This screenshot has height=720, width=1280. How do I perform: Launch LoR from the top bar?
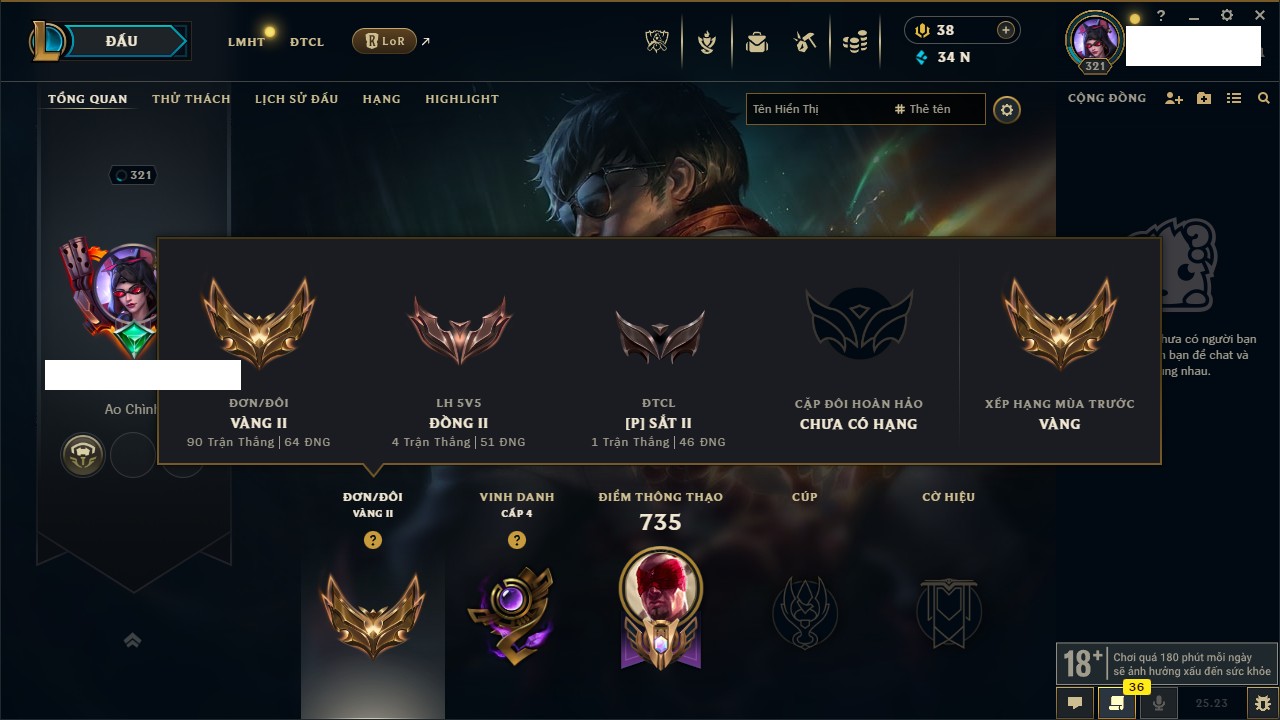[384, 41]
